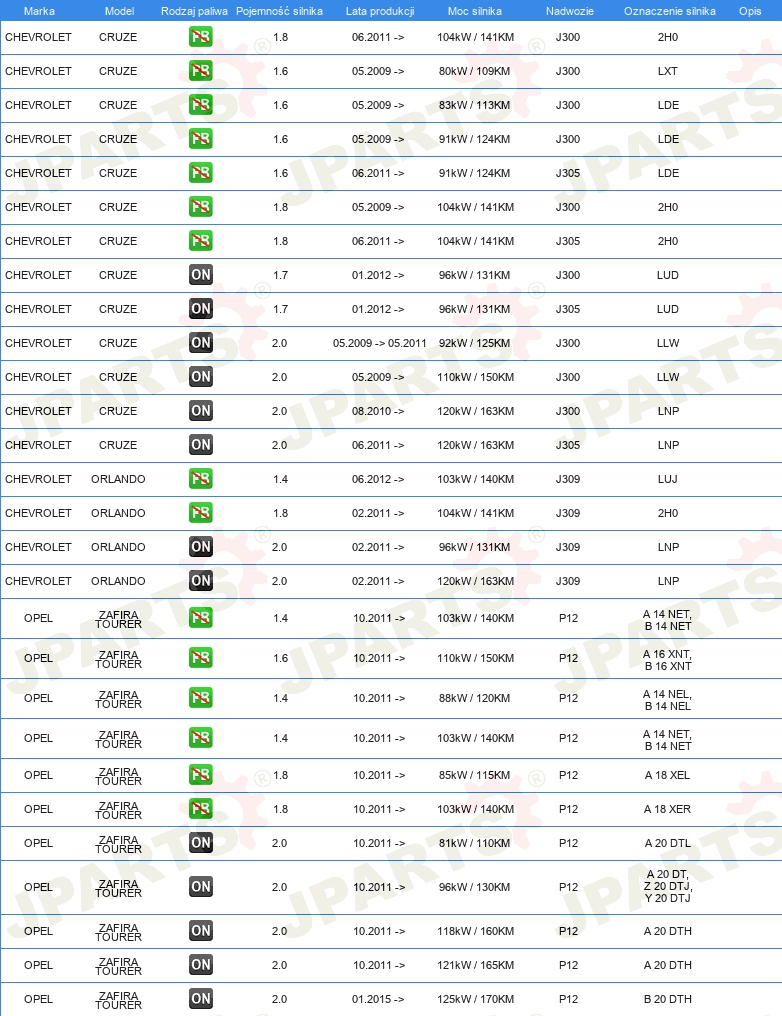The height and width of the screenshot is (1016, 782).
Task: Select the 81kW / 110KM power cell
Action: click(474, 844)
